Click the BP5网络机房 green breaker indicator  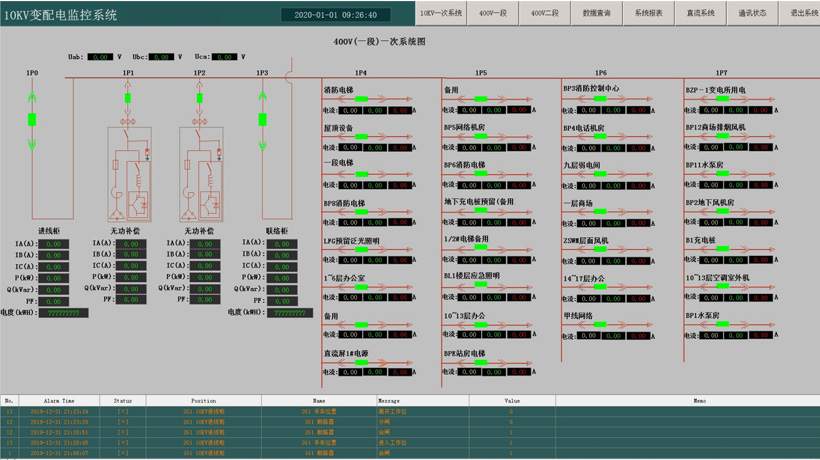(x=482, y=137)
